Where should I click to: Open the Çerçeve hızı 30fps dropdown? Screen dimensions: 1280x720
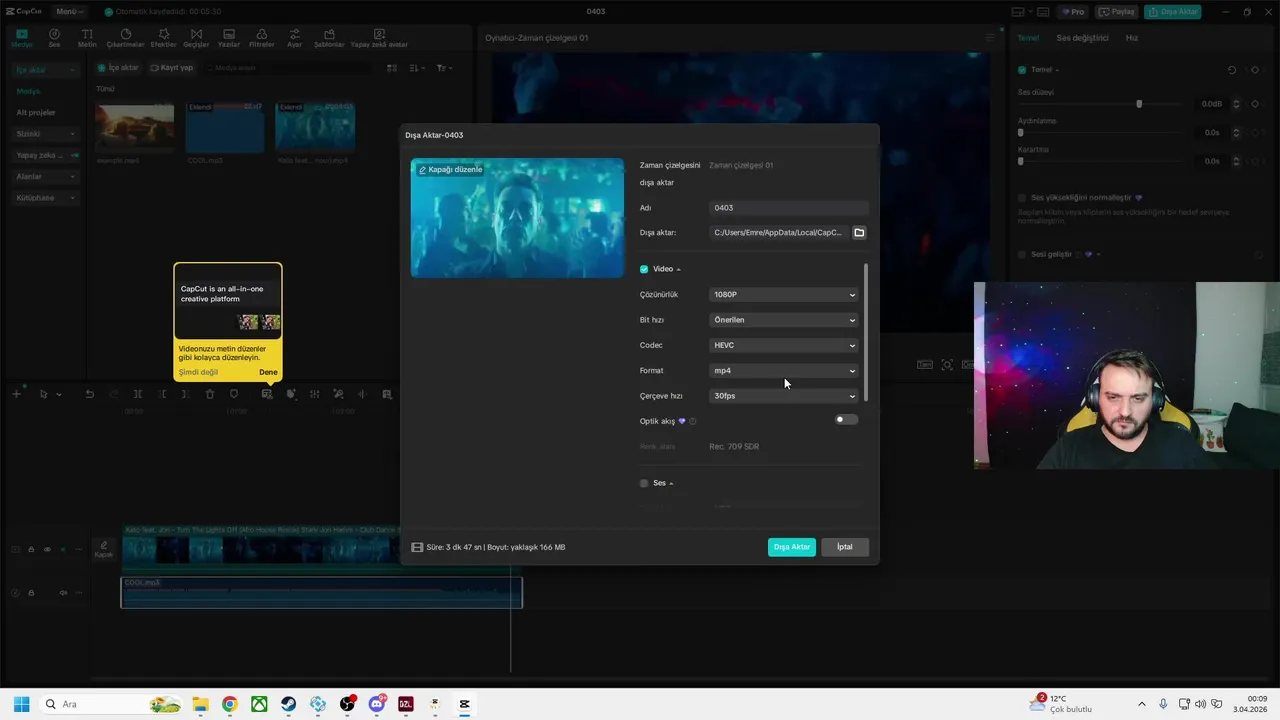(784, 396)
